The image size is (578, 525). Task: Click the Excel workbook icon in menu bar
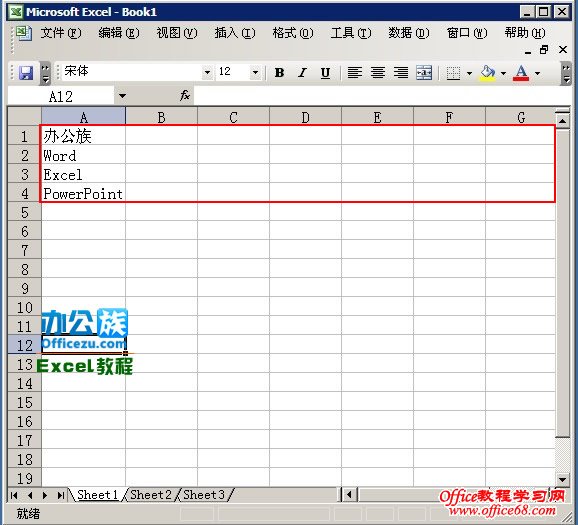pyautogui.click(x=24, y=33)
